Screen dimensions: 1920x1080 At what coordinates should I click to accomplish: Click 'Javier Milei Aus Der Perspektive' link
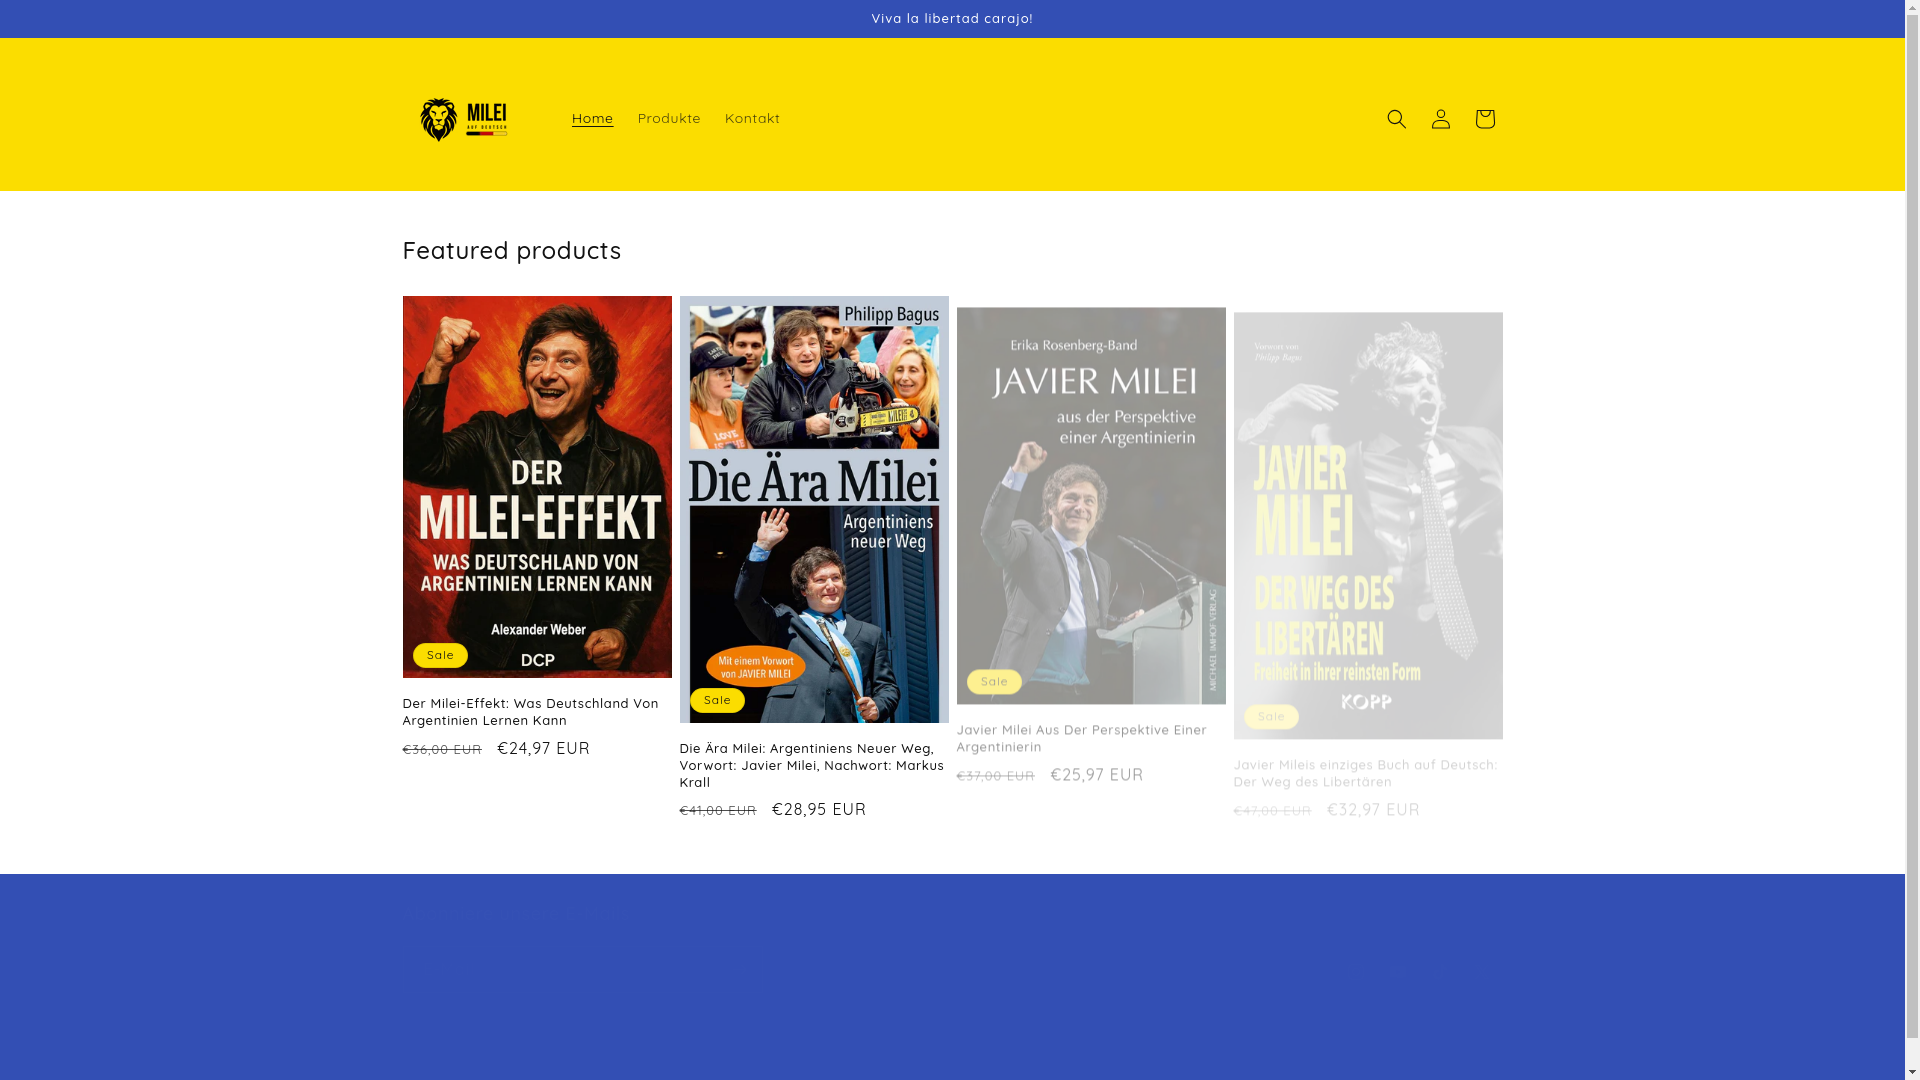1082,737
